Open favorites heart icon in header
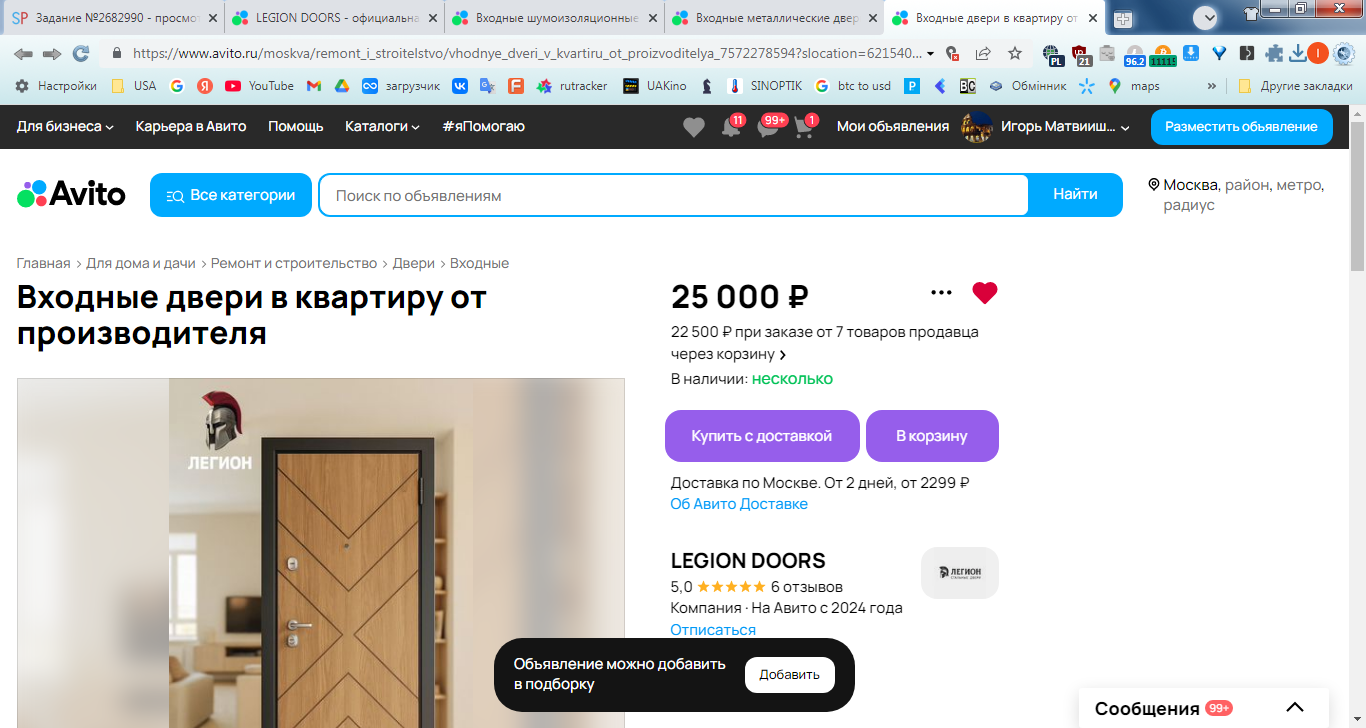This screenshot has width=1366, height=728. (x=693, y=127)
